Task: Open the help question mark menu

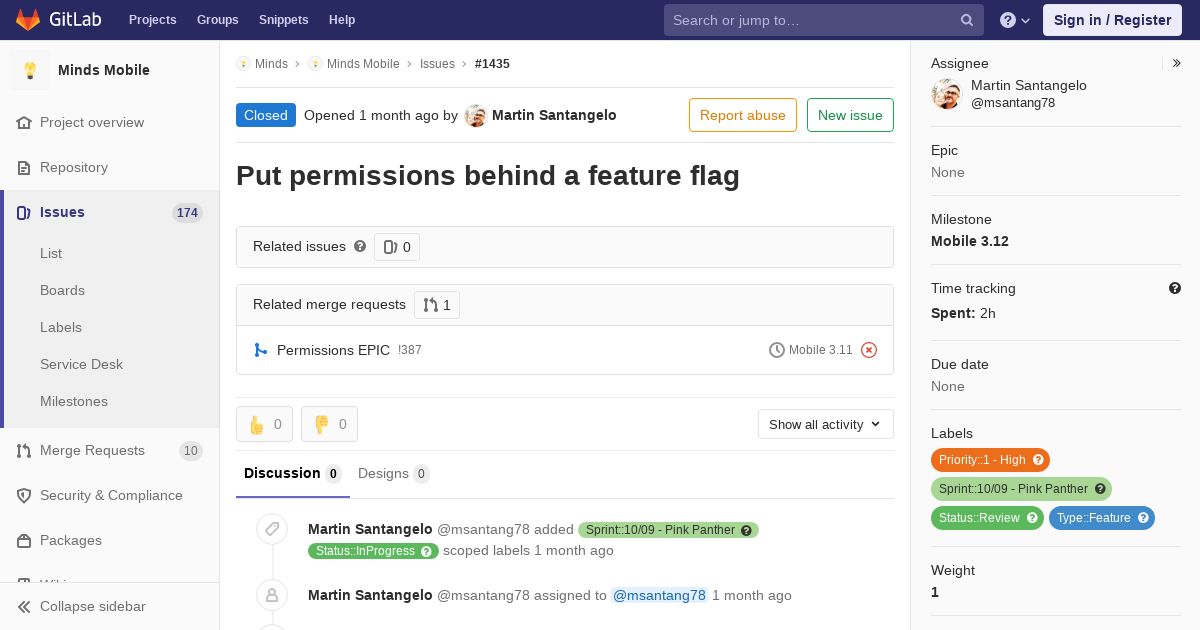Action: (1015, 20)
